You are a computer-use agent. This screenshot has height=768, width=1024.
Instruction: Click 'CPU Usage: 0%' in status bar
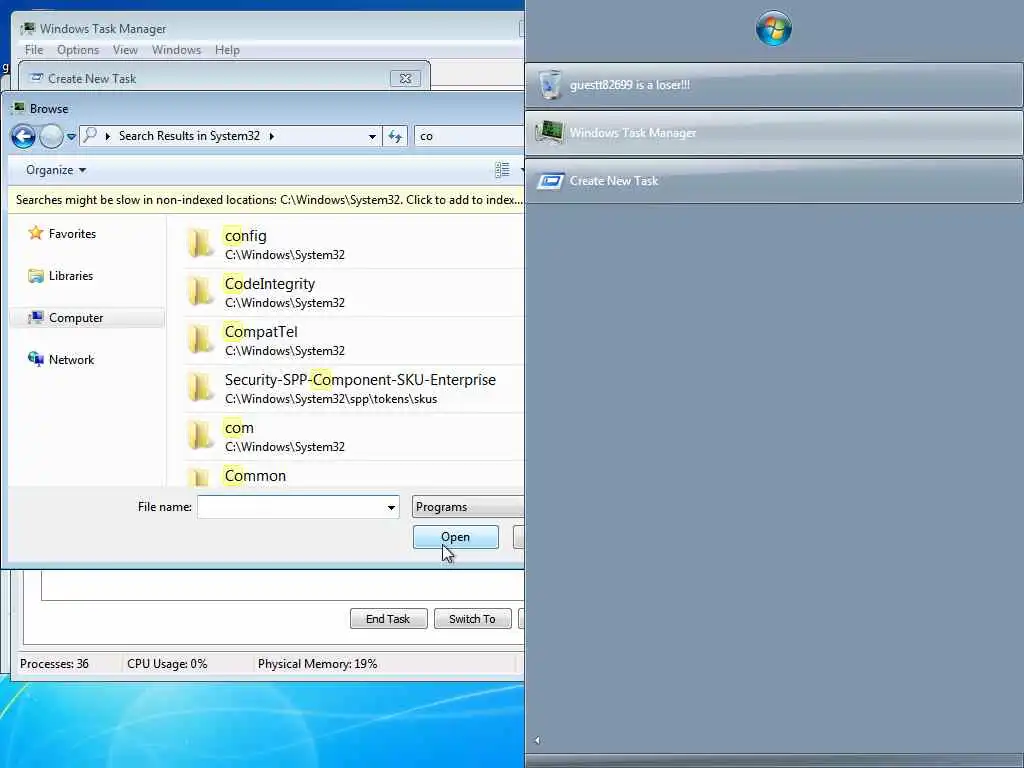coord(167,664)
